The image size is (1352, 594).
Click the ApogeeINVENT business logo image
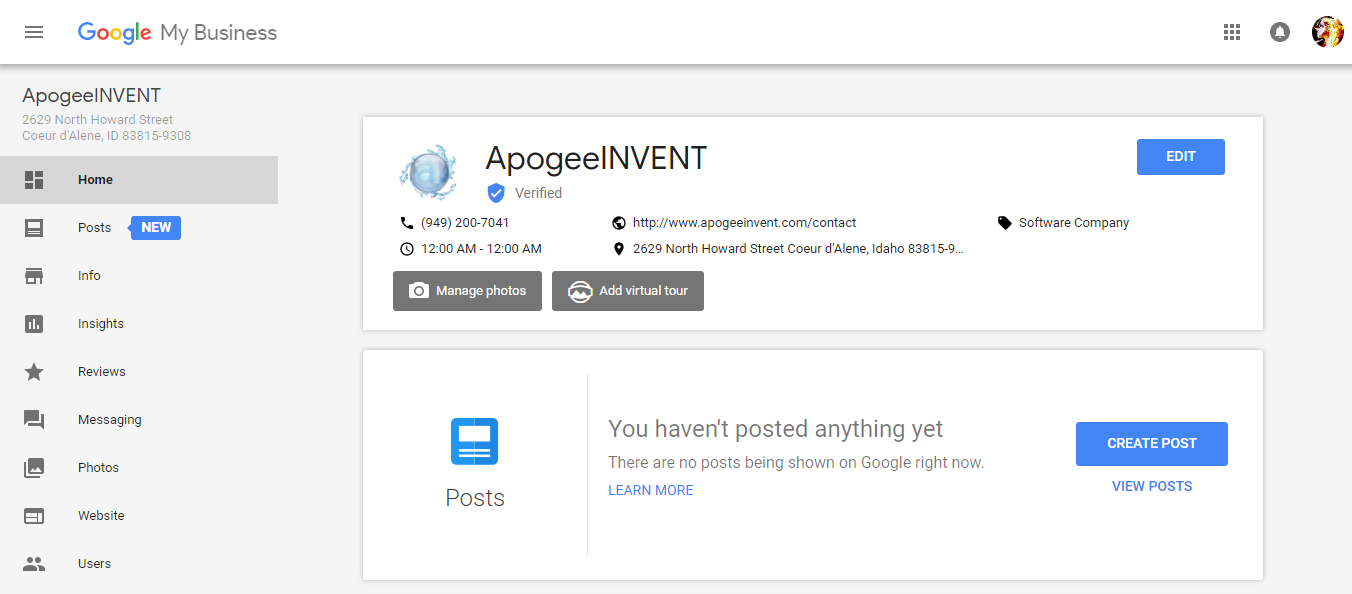click(427, 172)
